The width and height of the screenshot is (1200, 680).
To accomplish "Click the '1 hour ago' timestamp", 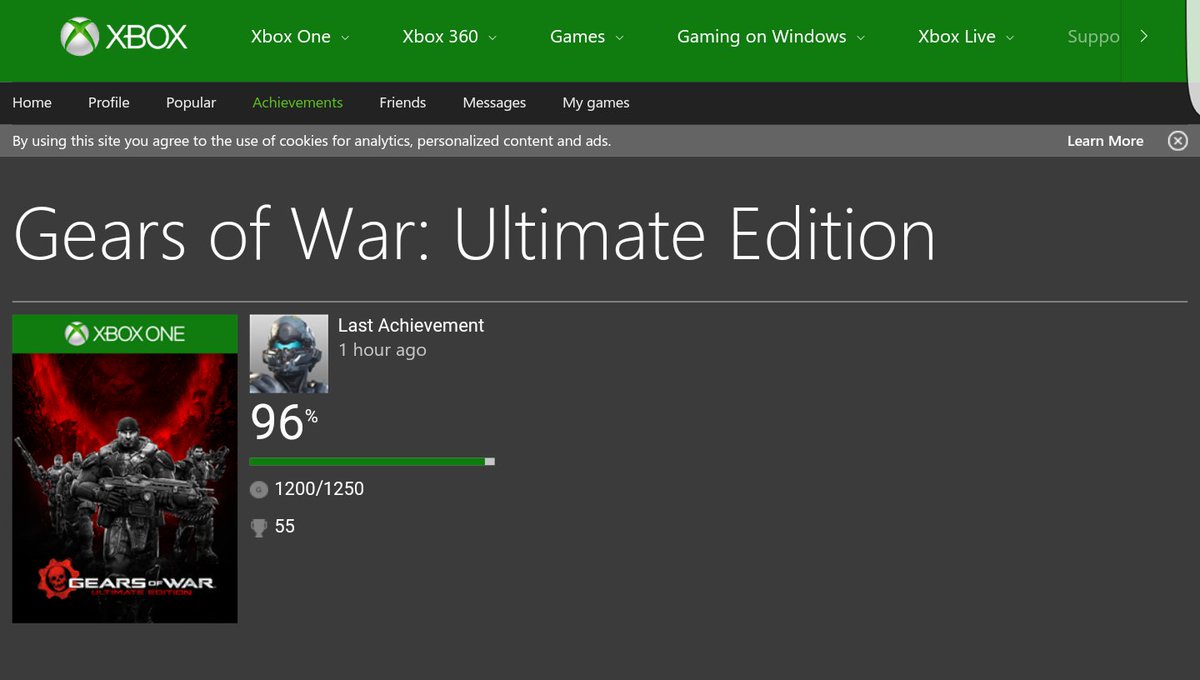I will 382,350.
